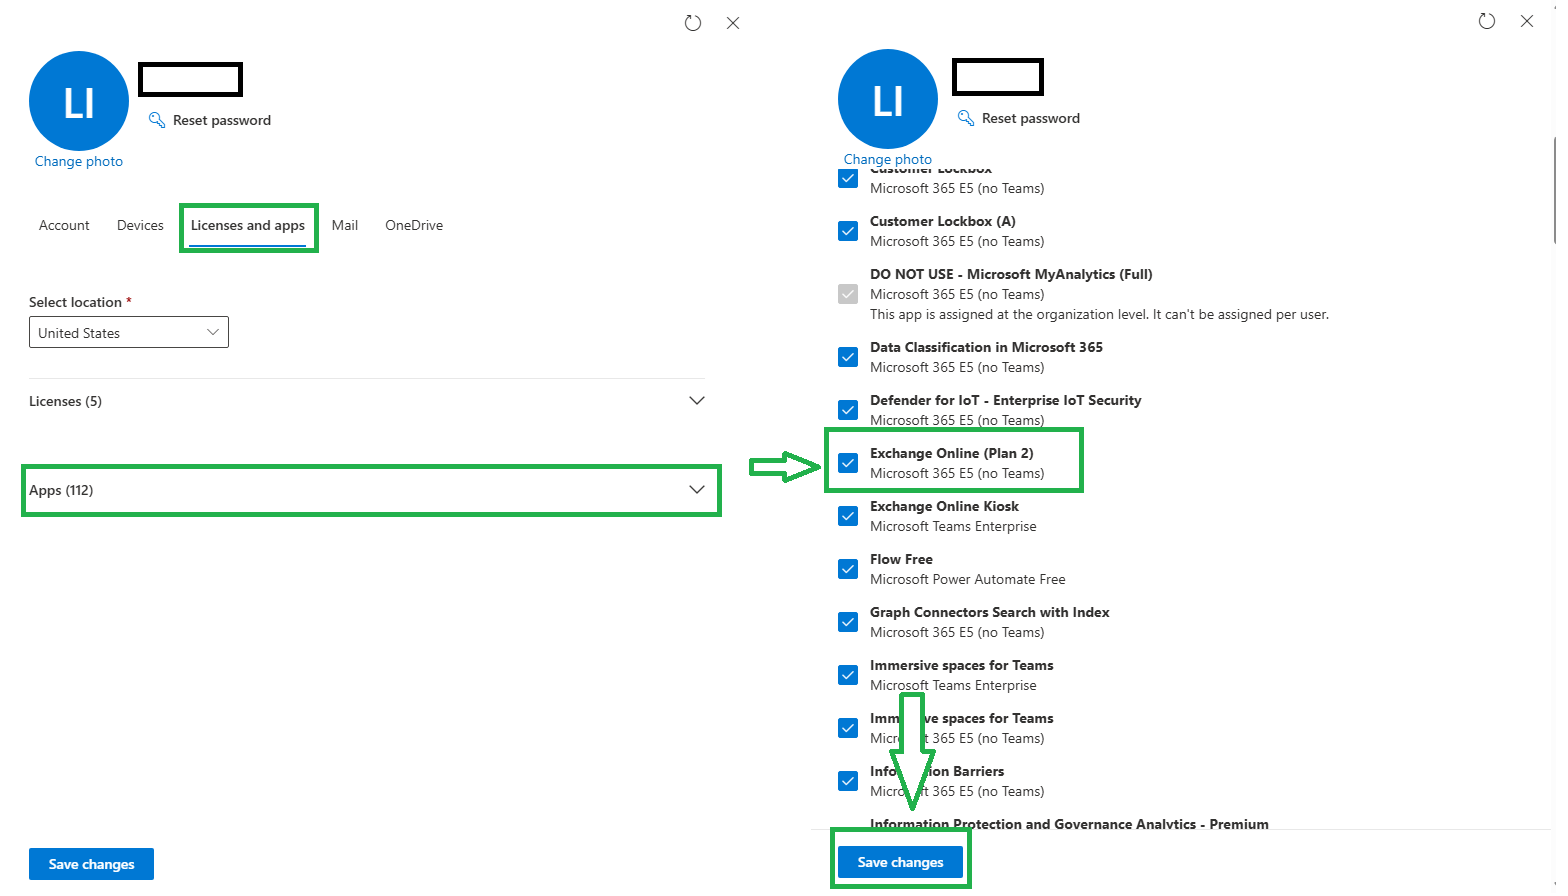Expand the Licenses (5) section

pyautogui.click(x=367, y=401)
